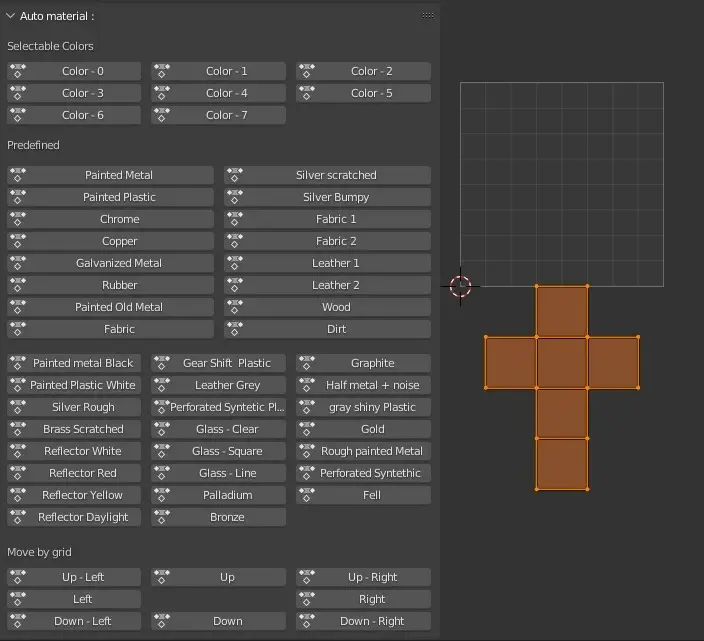The width and height of the screenshot is (704, 641).
Task: Click the icon beside Painted Metal
Action: pos(18,175)
